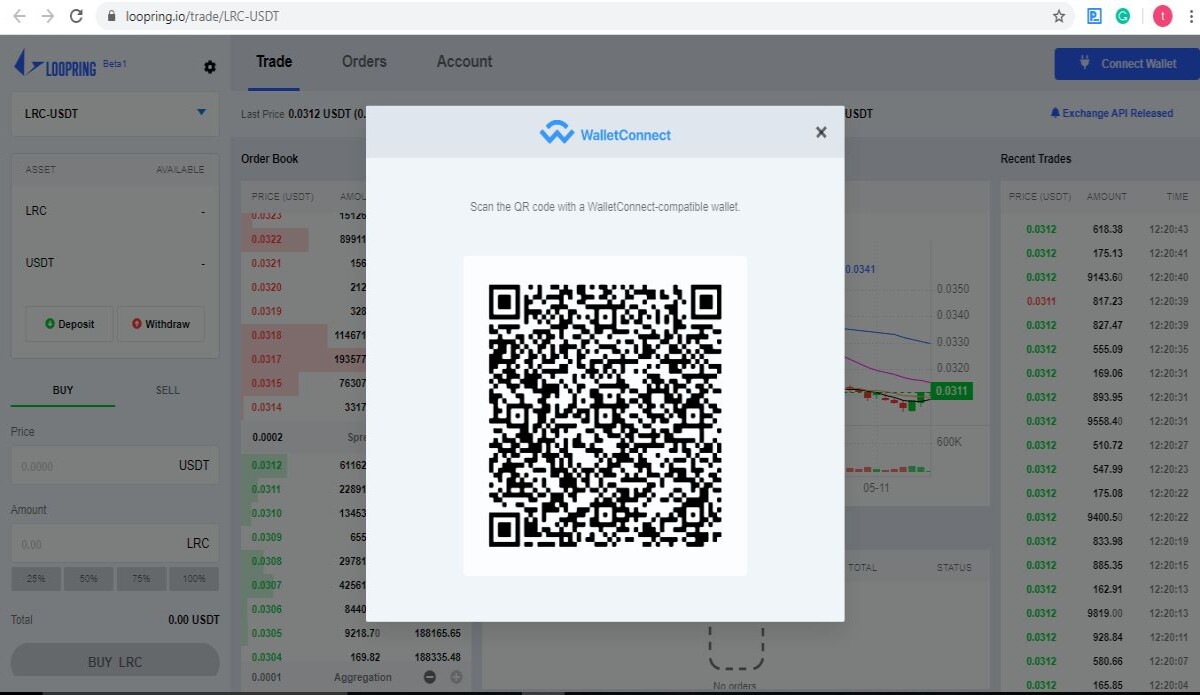
Task: Select sell order at price 0.0314
Action: (266, 407)
